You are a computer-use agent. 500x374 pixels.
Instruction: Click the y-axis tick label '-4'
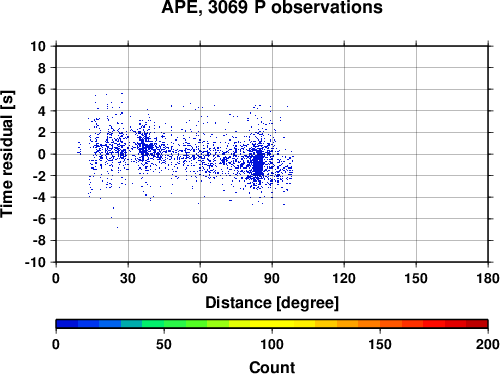(39, 198)
